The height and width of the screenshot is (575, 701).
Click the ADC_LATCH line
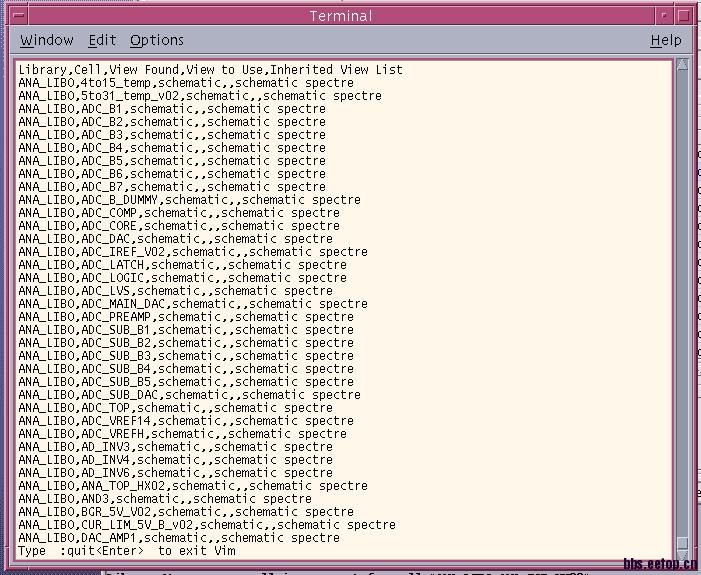[182, 264]
